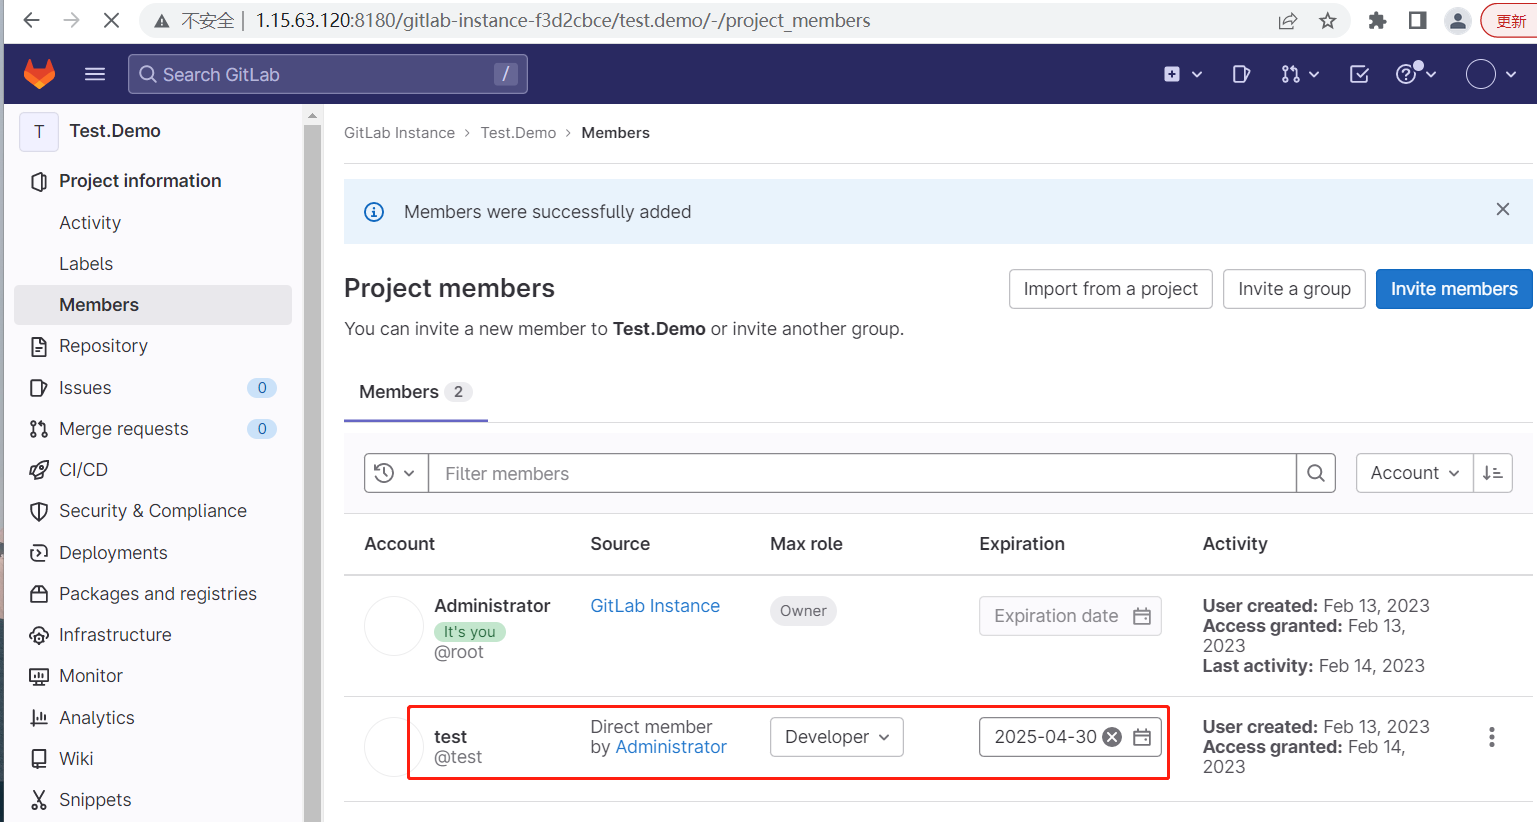Screen dimensions: 1537x822
Task: Click GitLab Instance source link
Action: (x=655, y=606)
